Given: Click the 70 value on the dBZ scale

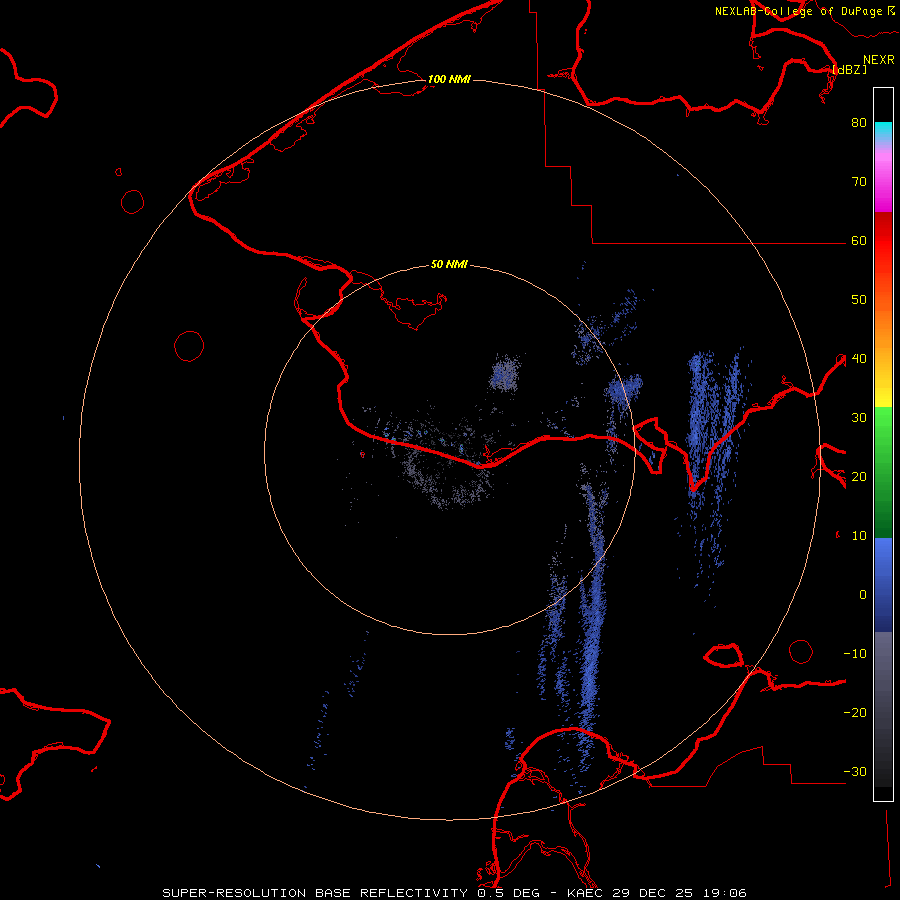Looking at the screenshot, I should click(x=859, y=182).
